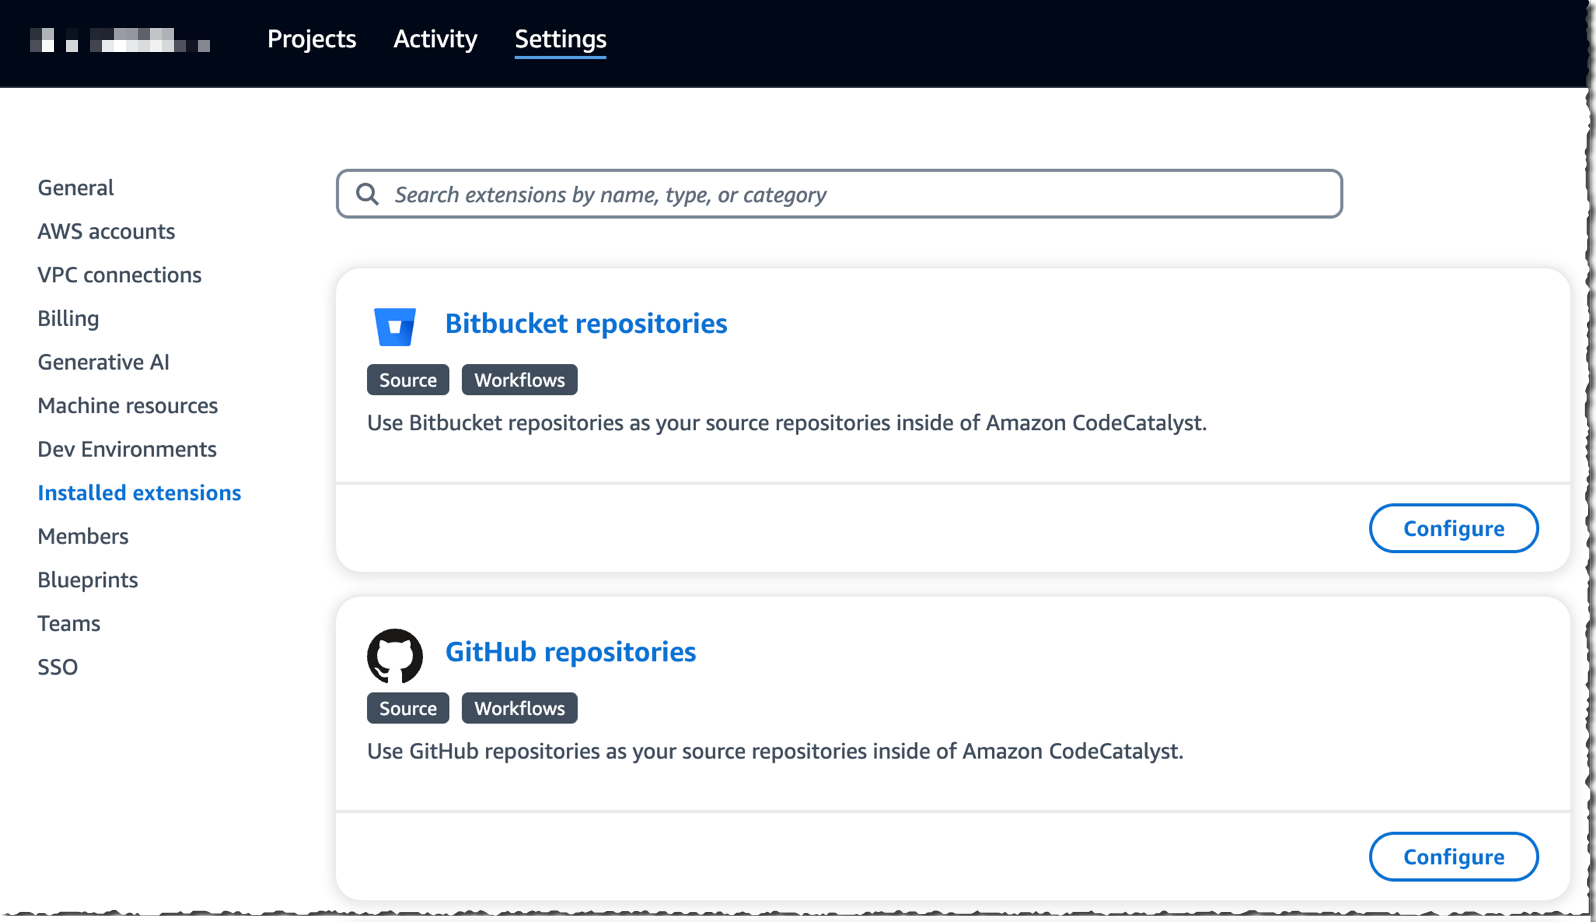1596x922 pixels.
Task: Click the Workflows badge on GitHub repositories
Action: [x=519, y=707]
